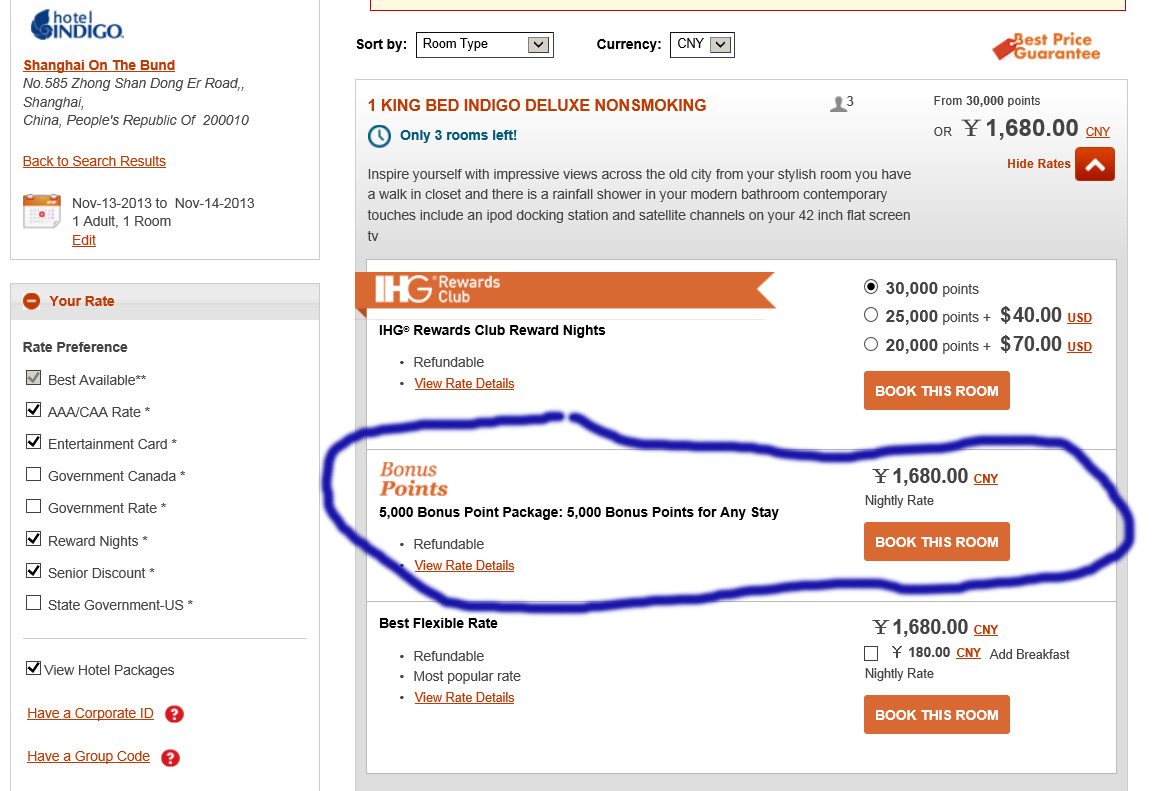The height and width of the screenshot is (791, 1159).
Task: Open the Sort by Room Type dropdown
Action: [x=484, y=44]
